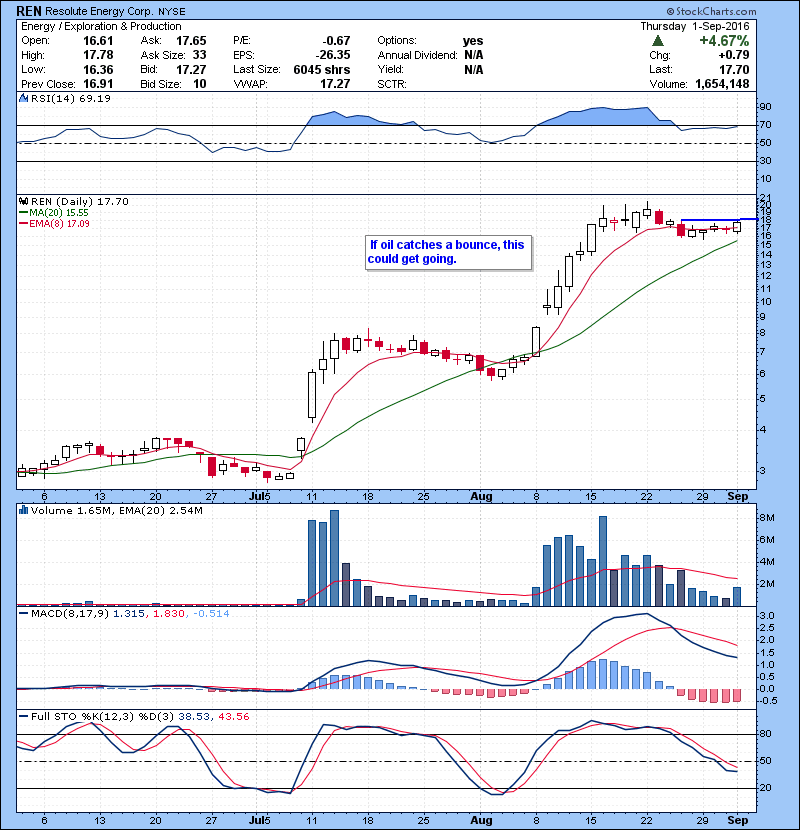Click the blue oil bounce annotation box
This screenshot has height=830, width=800.
coord(448,252)
